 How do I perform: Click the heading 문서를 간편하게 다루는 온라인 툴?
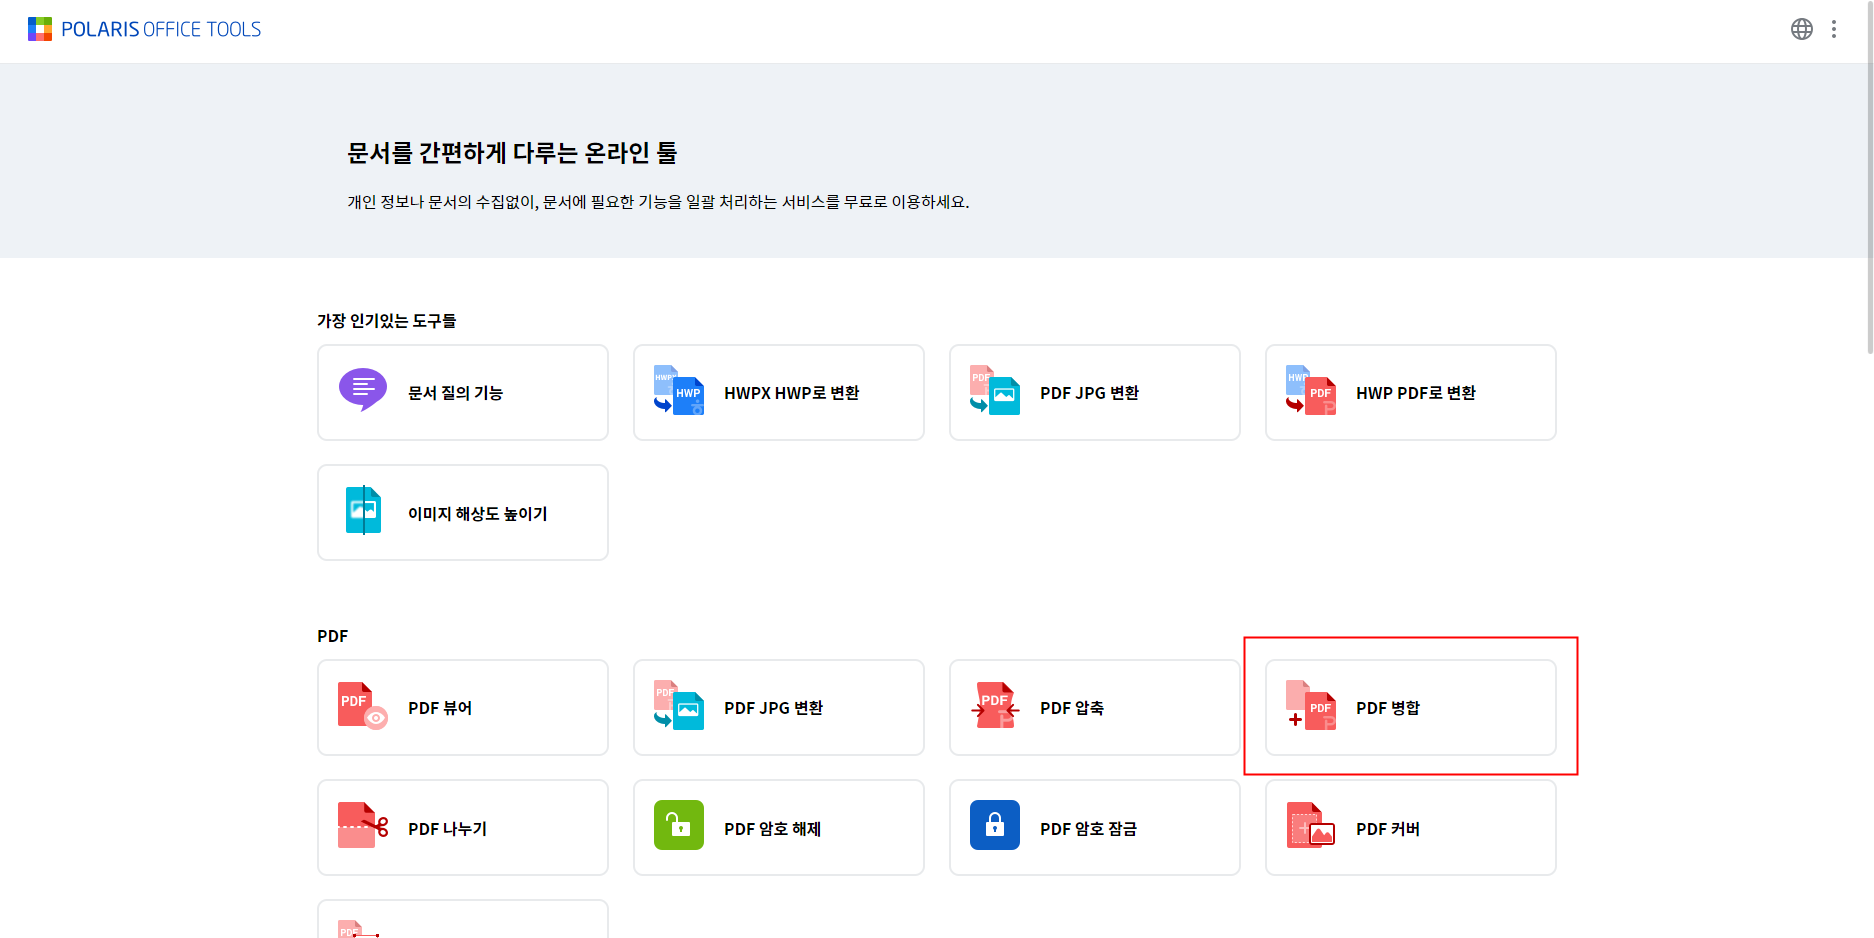(x=512, y=153)
